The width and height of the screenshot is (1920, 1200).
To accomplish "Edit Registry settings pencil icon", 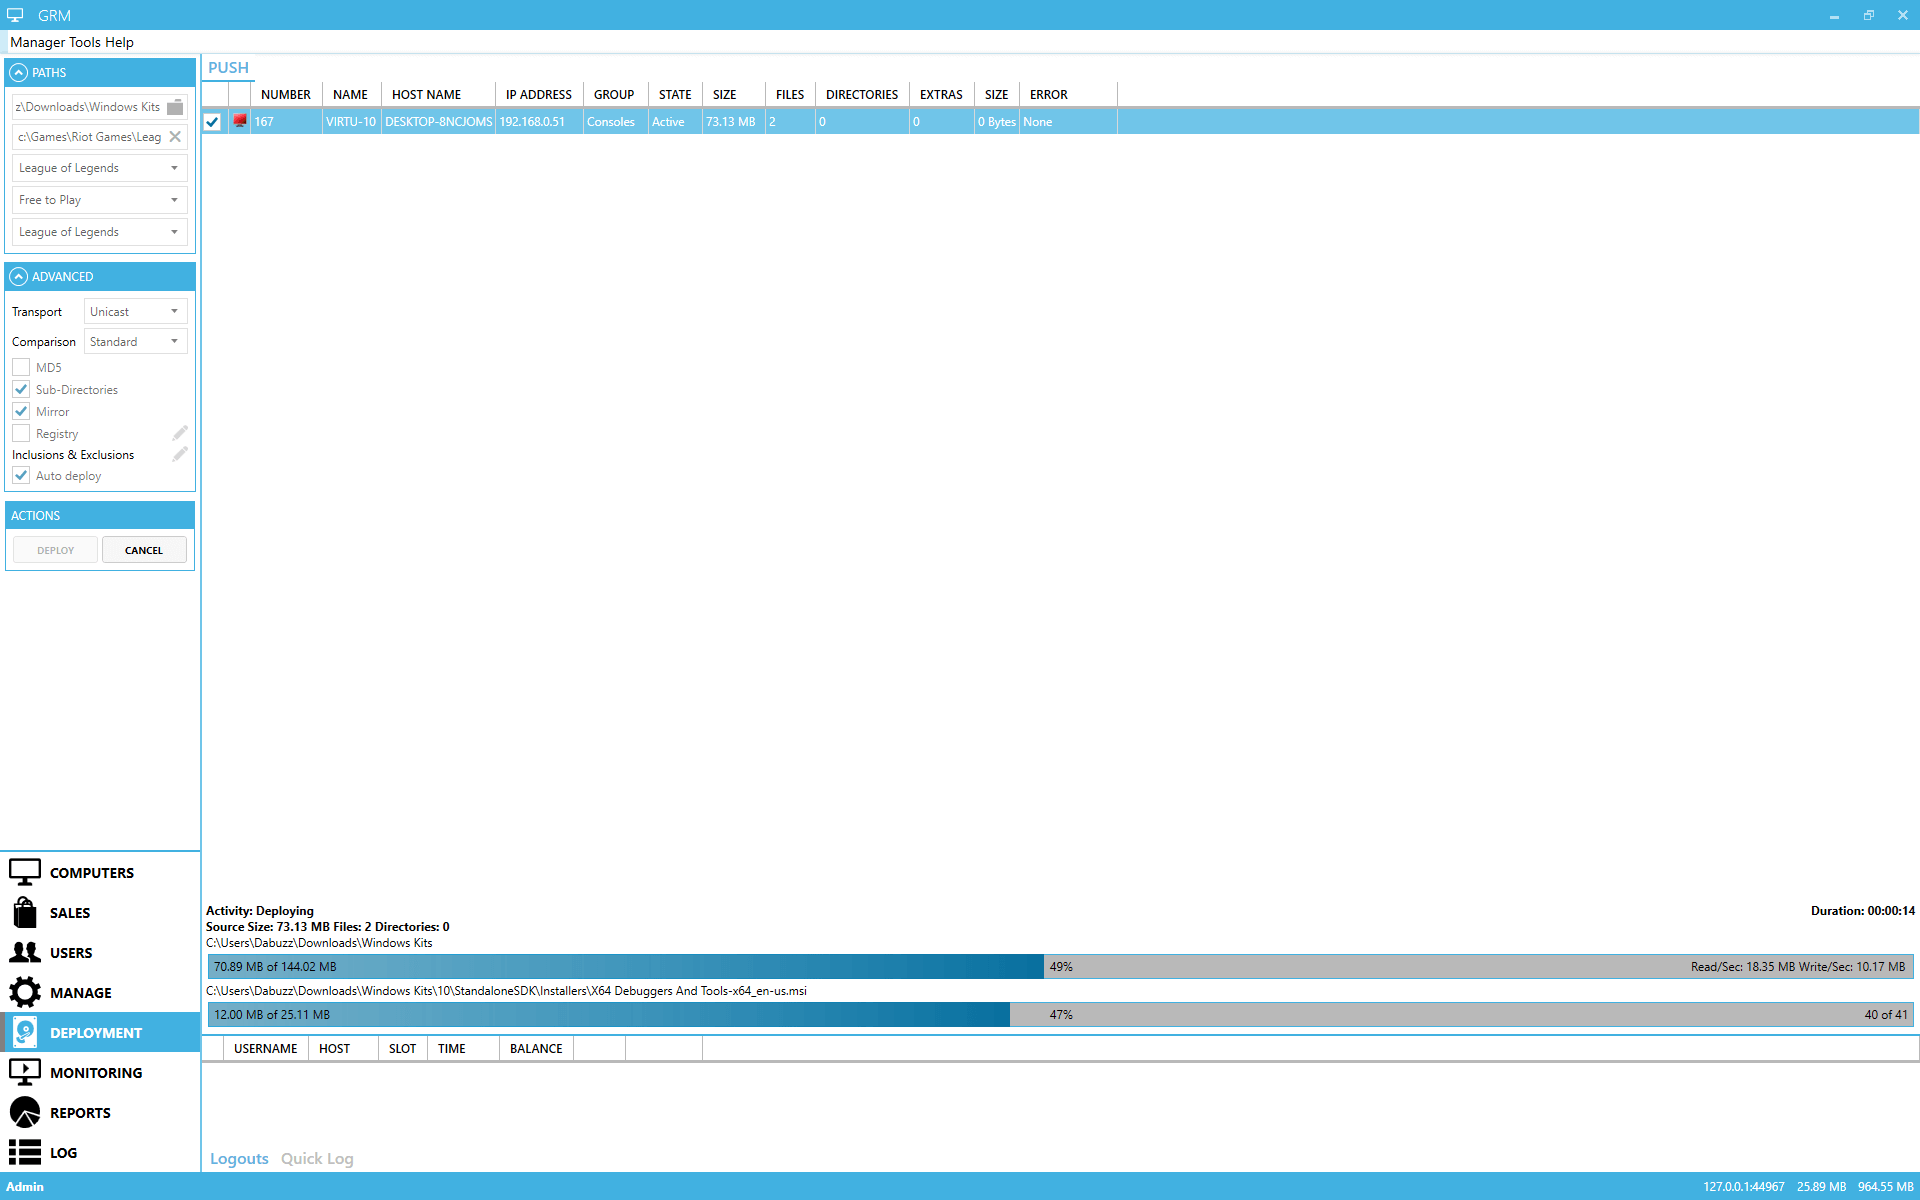I will coord(180,433).
